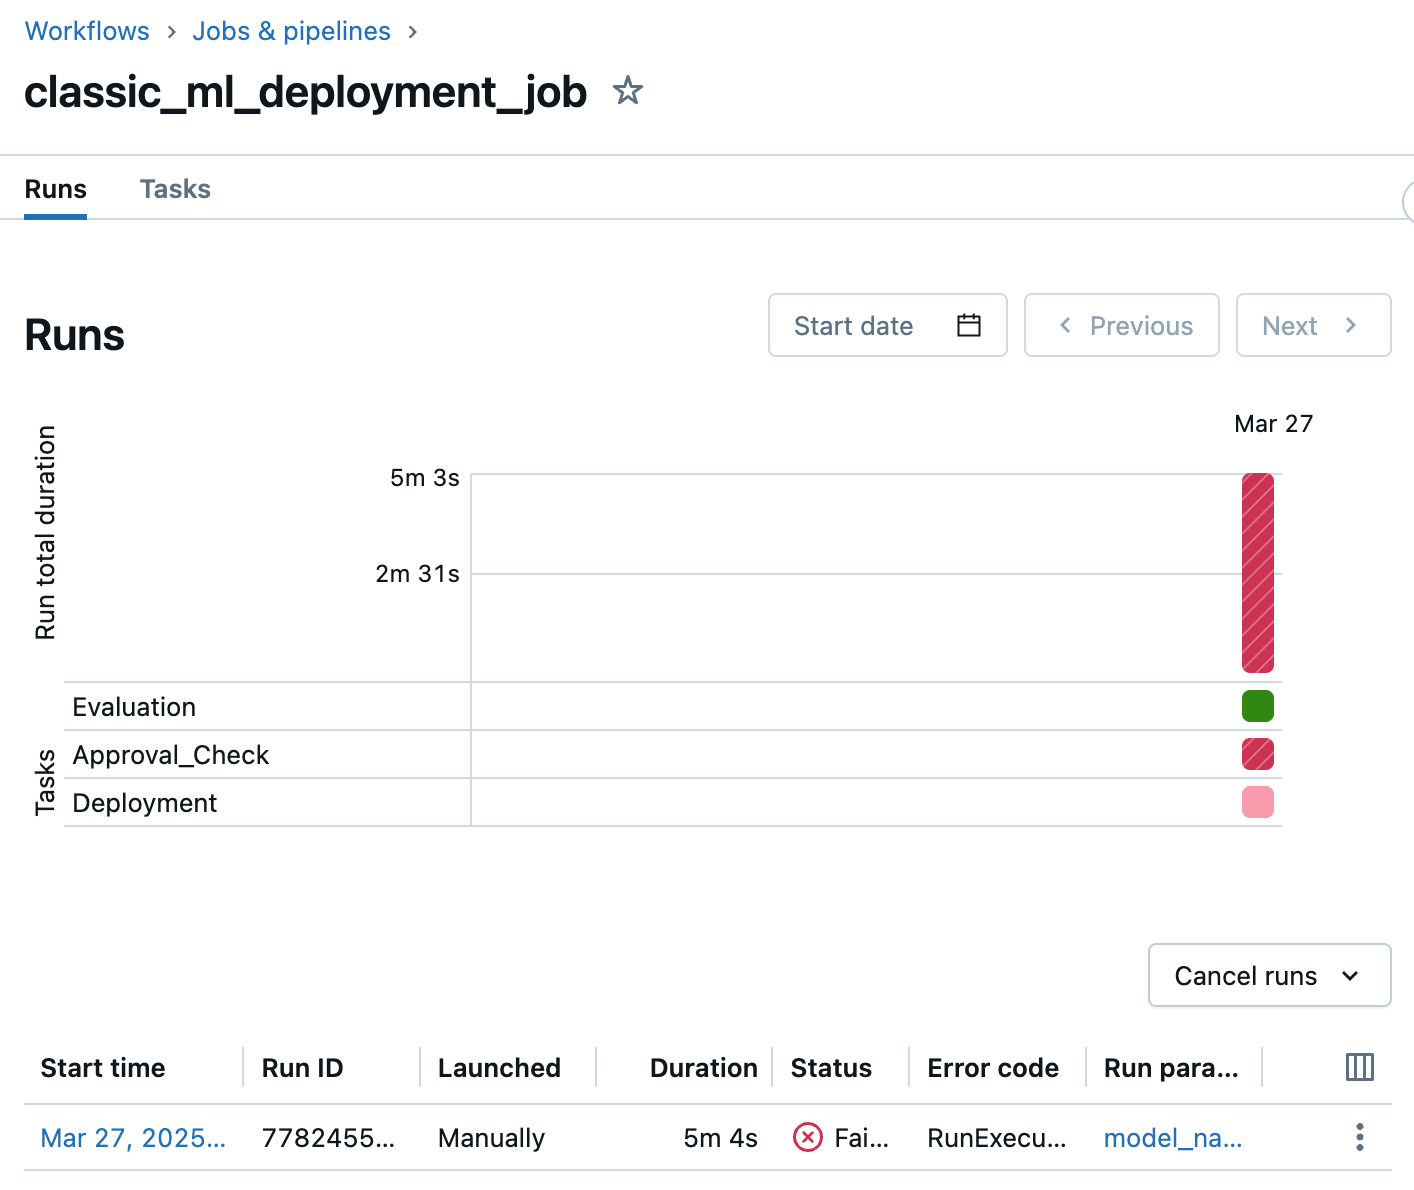This screenshot has height=1190, width=1414.
Task: Click the red error circle beside Failed status
Action: (x=808, y=1138)
